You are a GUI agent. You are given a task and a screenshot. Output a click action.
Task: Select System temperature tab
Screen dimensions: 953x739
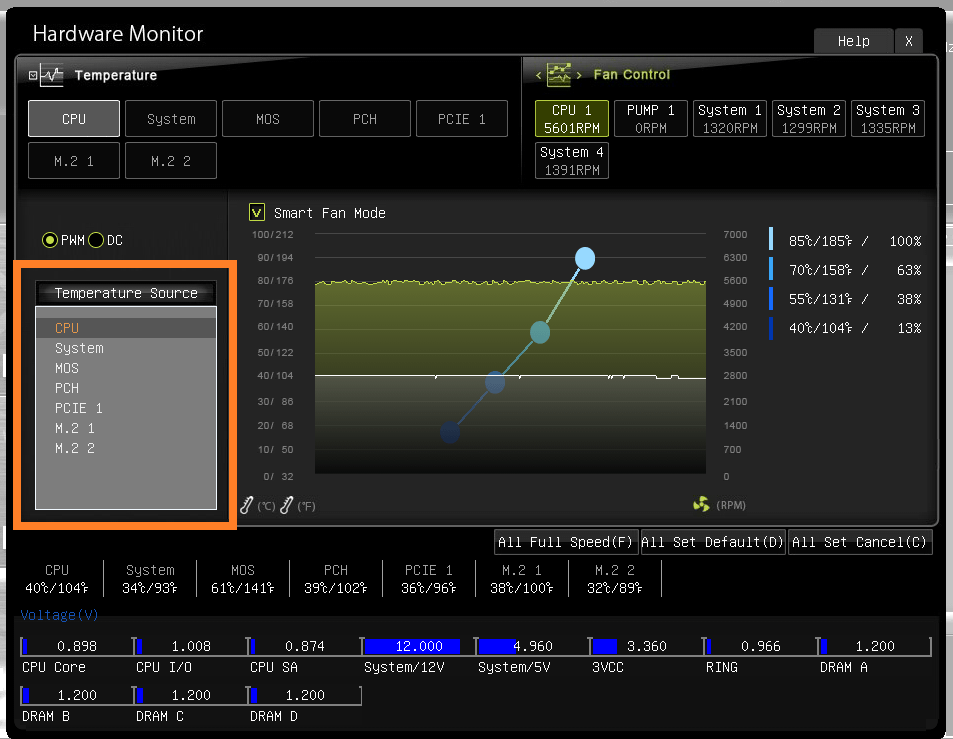pyautogui.click(x=171, y=119)
